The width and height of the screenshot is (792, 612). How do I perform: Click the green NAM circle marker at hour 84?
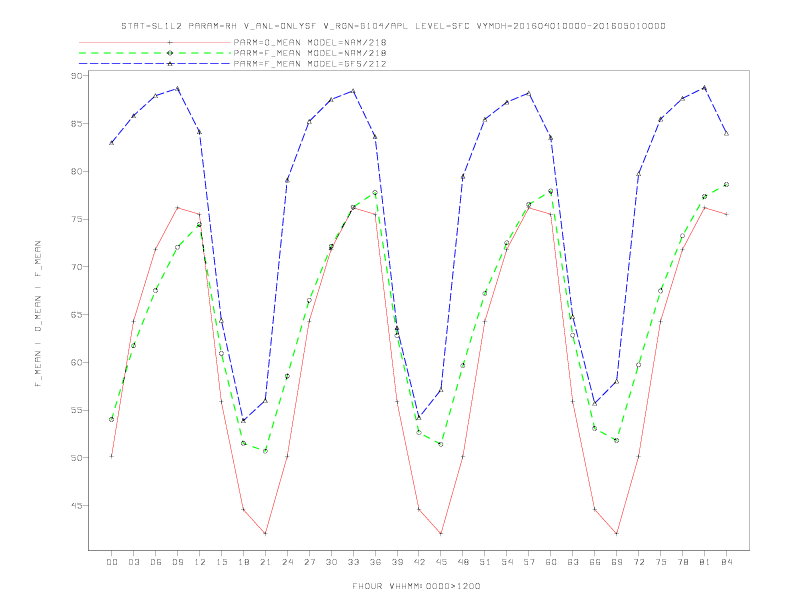[726, 185]
